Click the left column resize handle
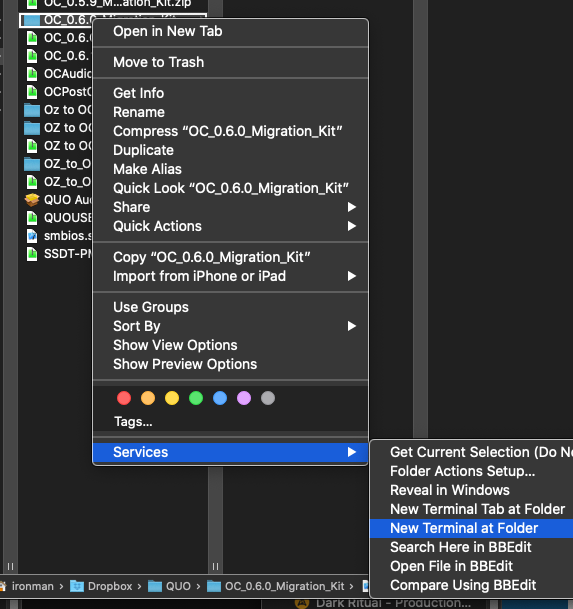 [10, 567]
